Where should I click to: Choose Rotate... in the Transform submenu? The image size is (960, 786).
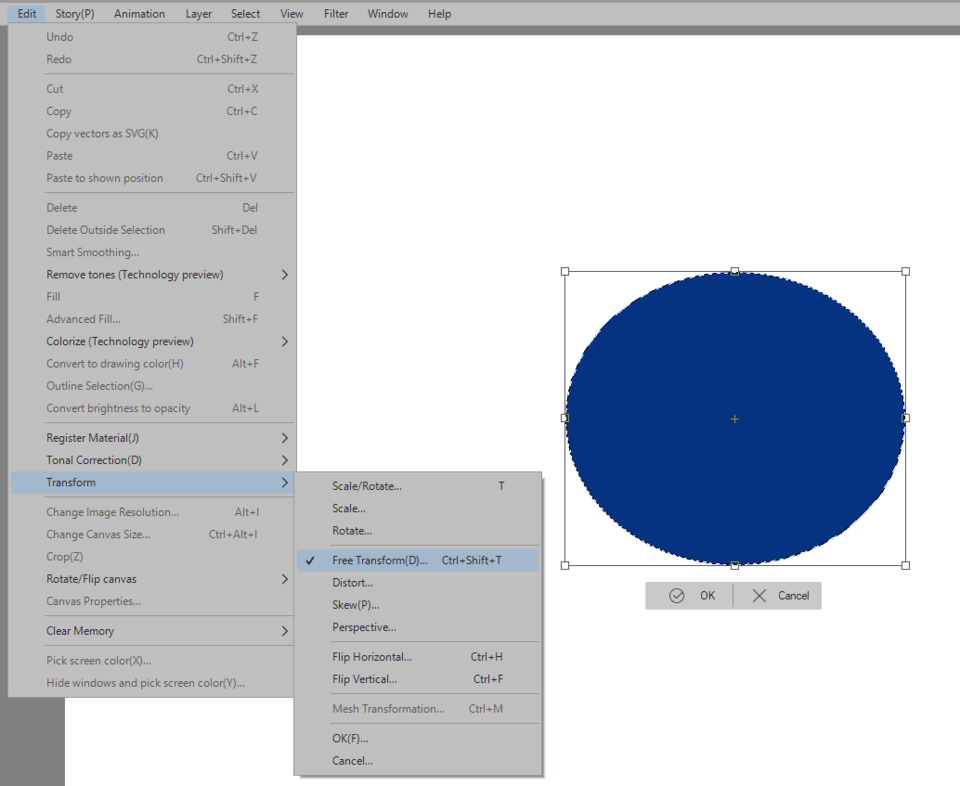coord(418,531)
